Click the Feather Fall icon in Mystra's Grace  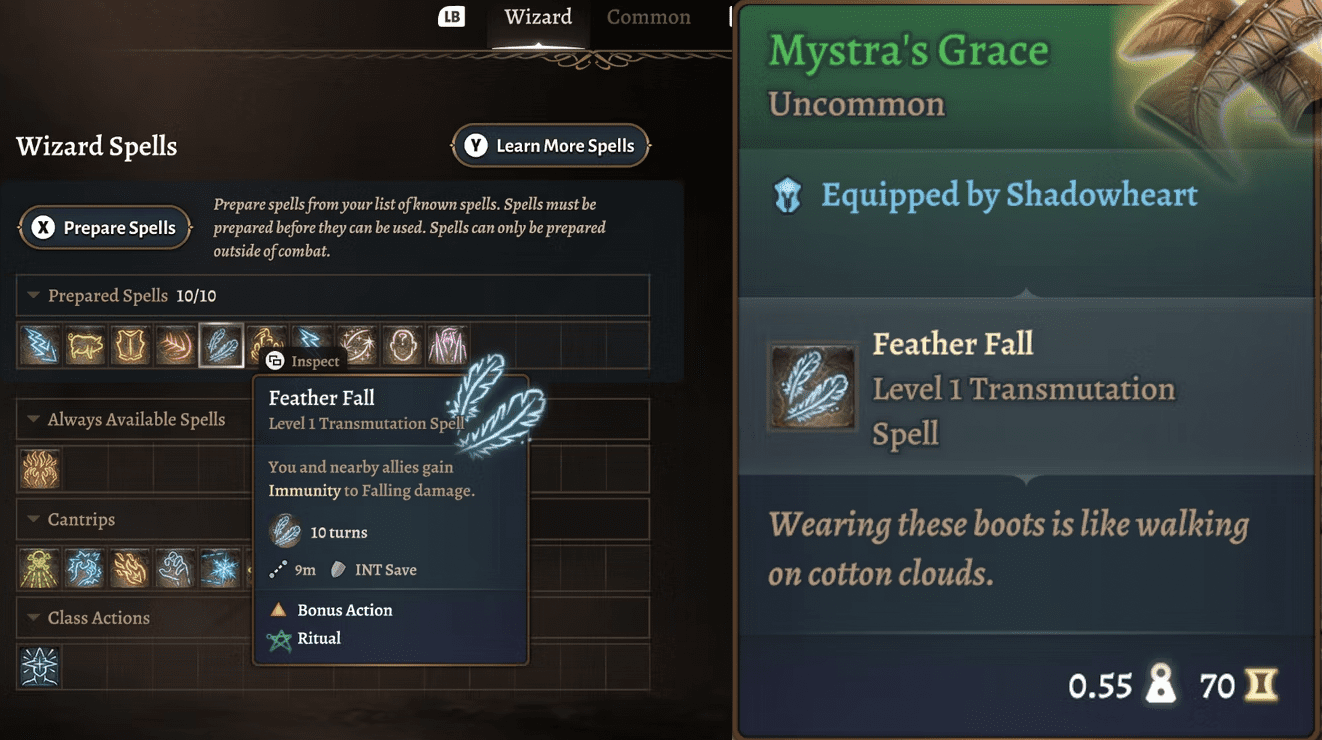pyautogui.click(x=812, y=389)
